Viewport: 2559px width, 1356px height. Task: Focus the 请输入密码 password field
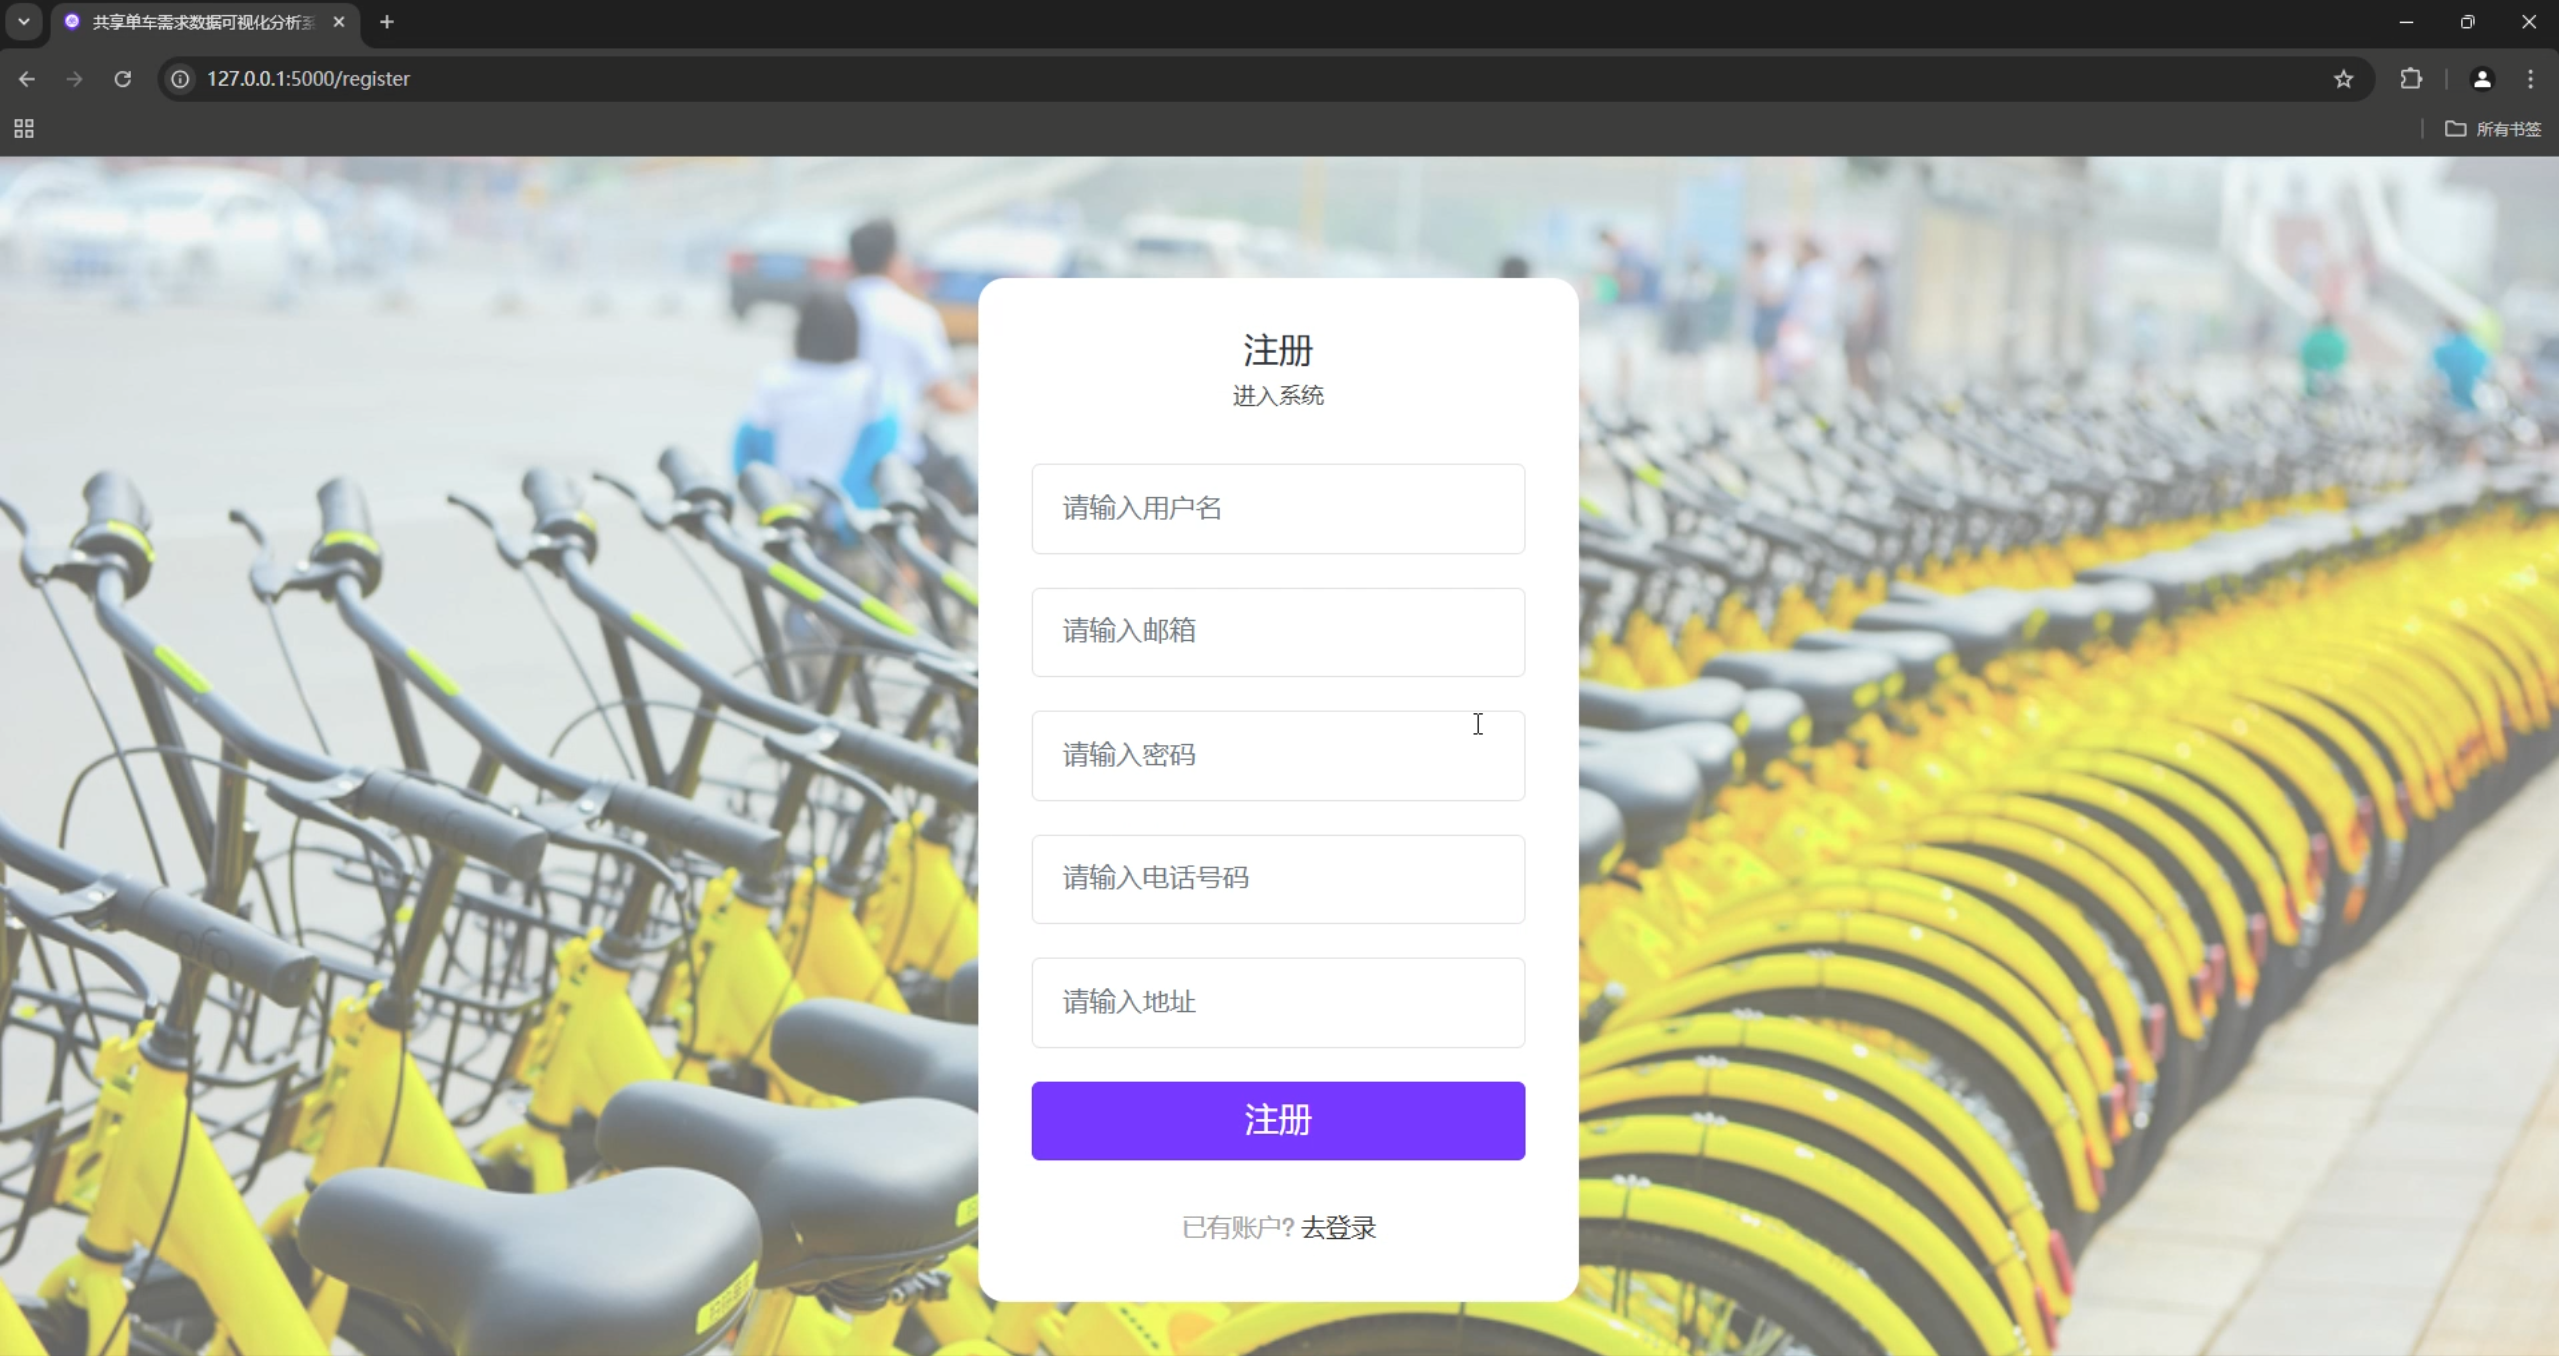click(x=1277, y=755)
